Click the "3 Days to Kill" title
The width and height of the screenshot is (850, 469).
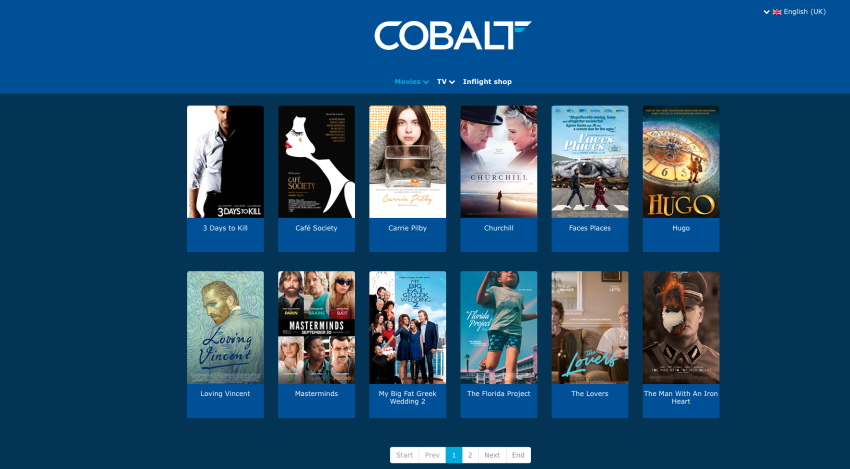(226, 228)
